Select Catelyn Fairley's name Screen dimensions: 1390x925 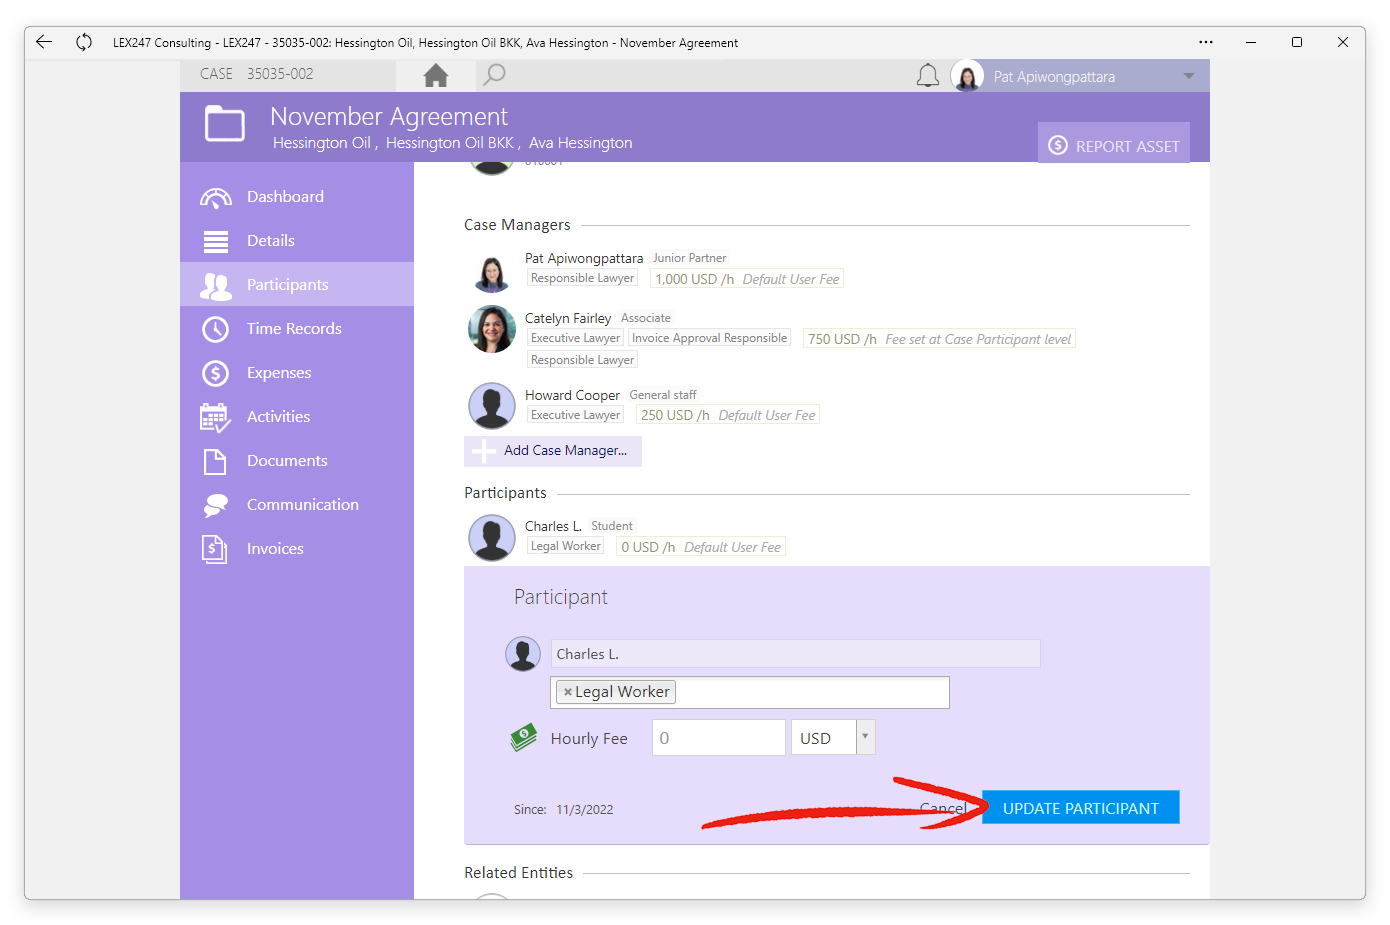point(568,318)
